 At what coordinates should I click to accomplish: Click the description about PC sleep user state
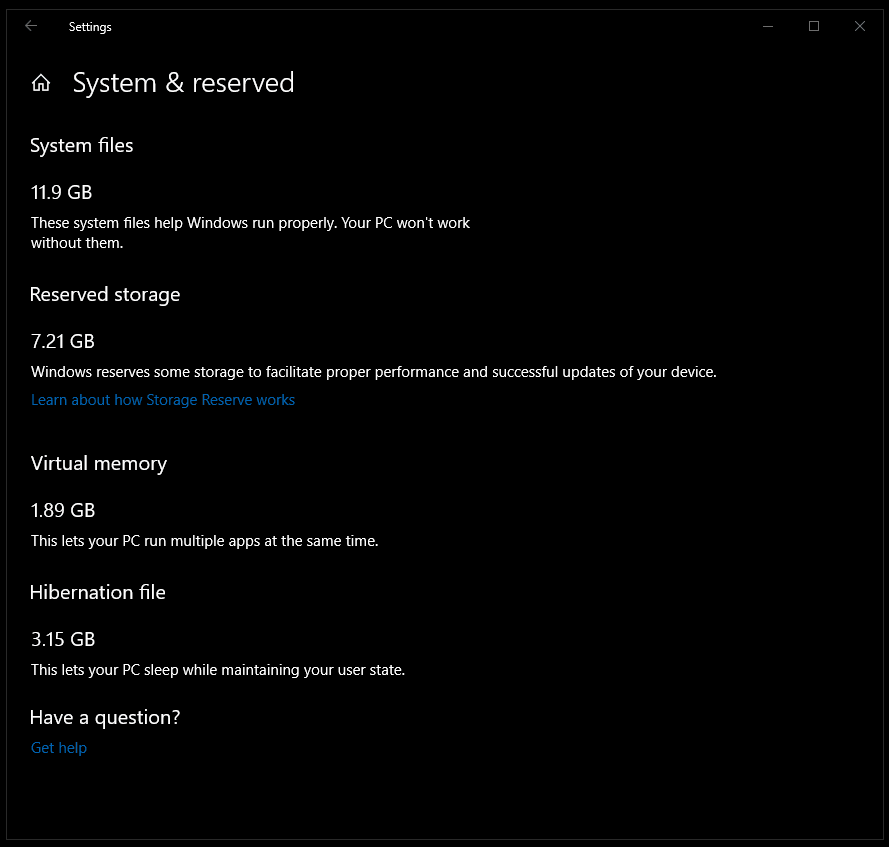(218, 670)
